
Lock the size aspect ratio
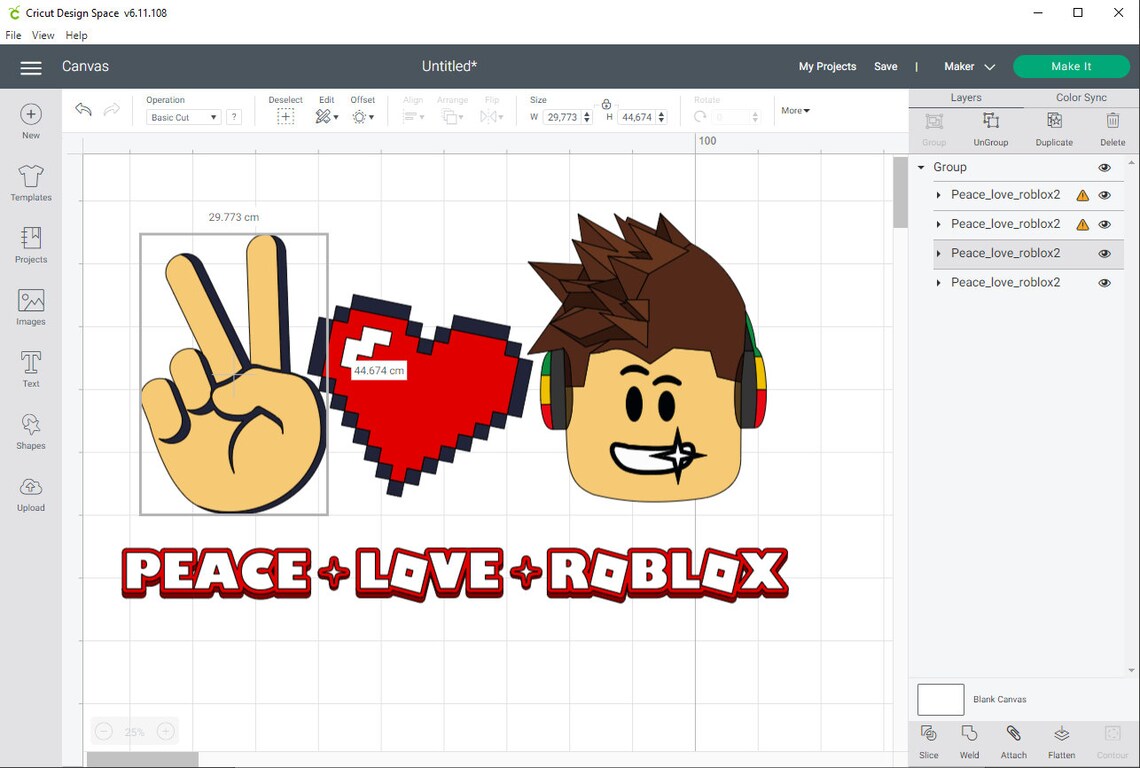pos(606,104)
